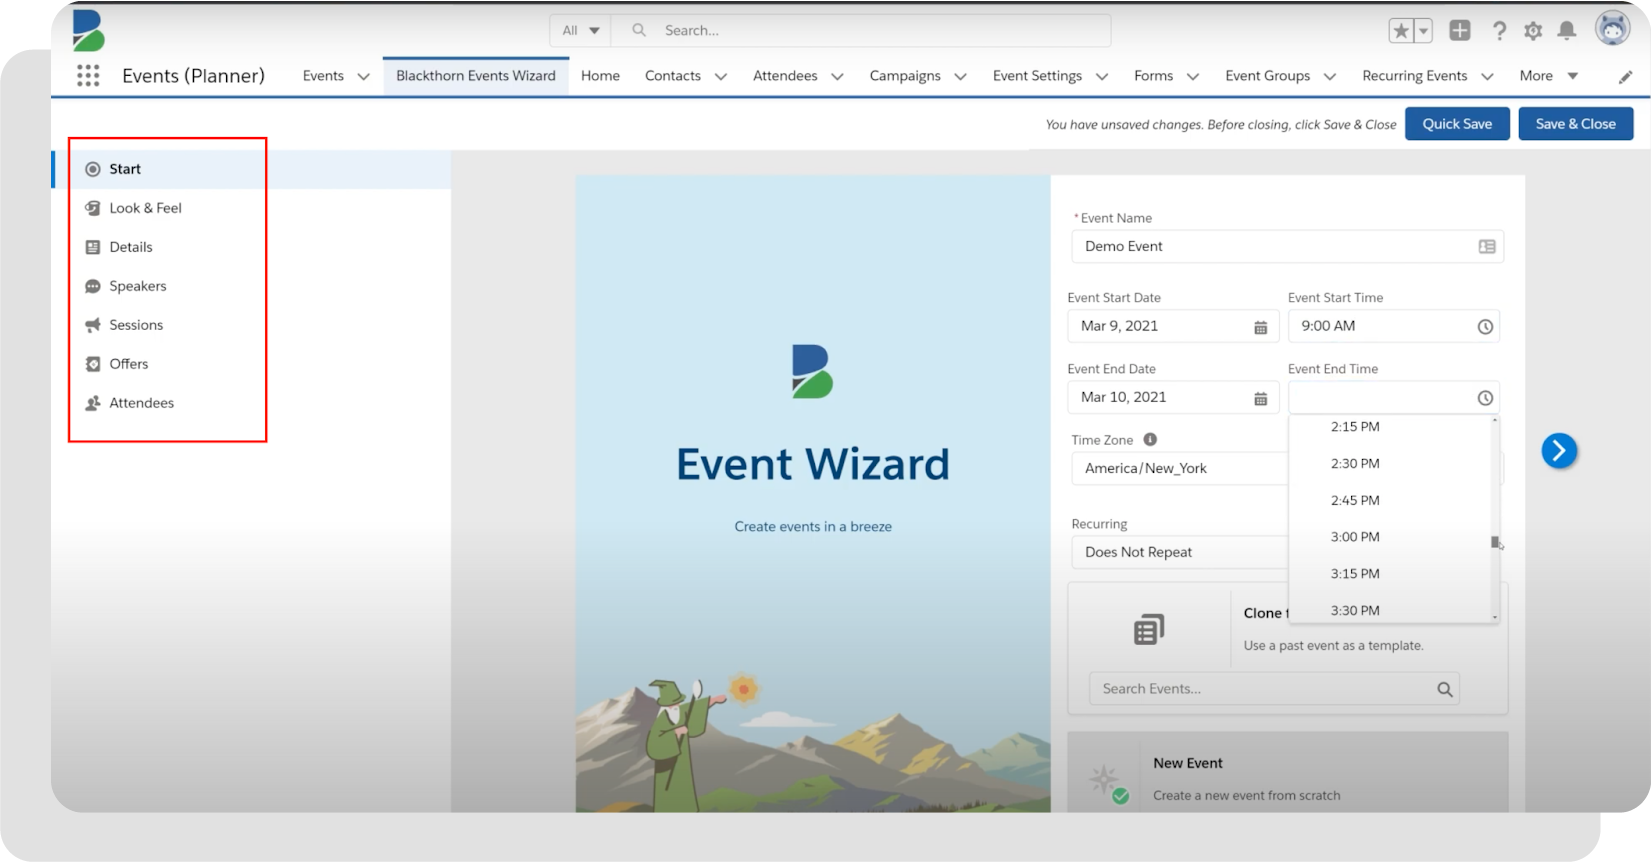
Task: Expand the Event Groups dropdown chevron
Action: pyautogui.click(x=1329, y=76)
